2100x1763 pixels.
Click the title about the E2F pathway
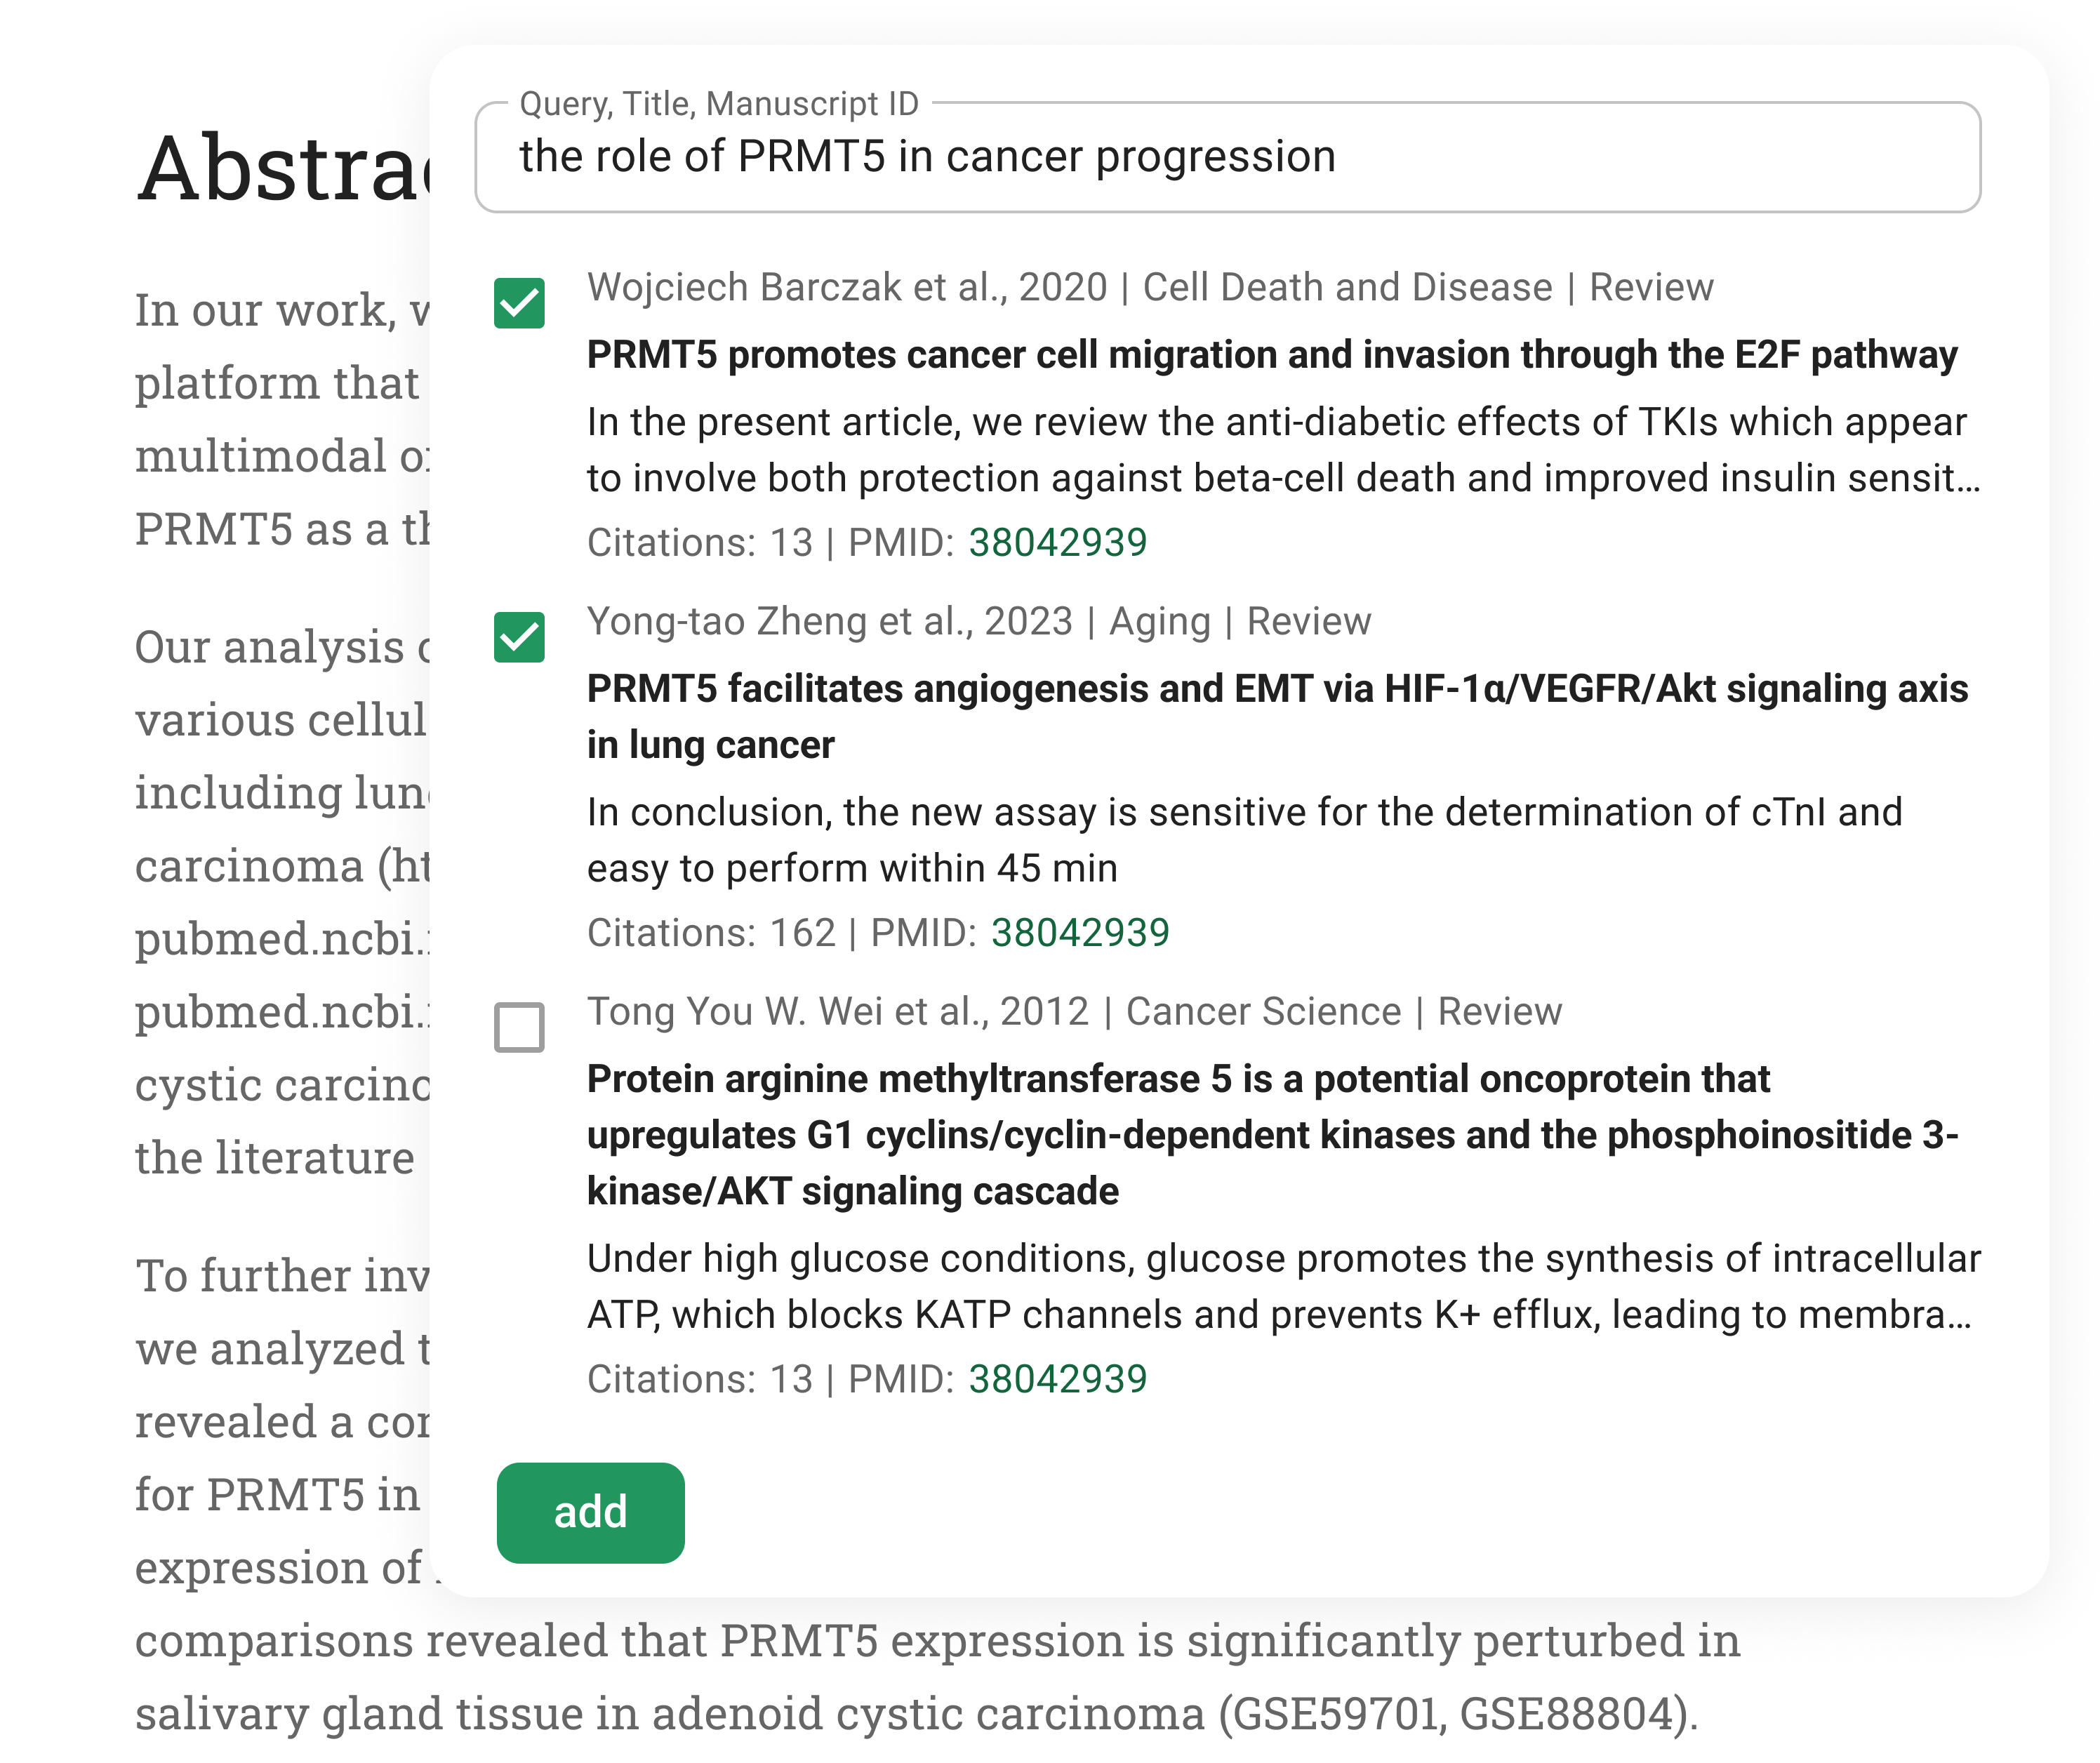pyautogui.click(x=1271, y=355)
